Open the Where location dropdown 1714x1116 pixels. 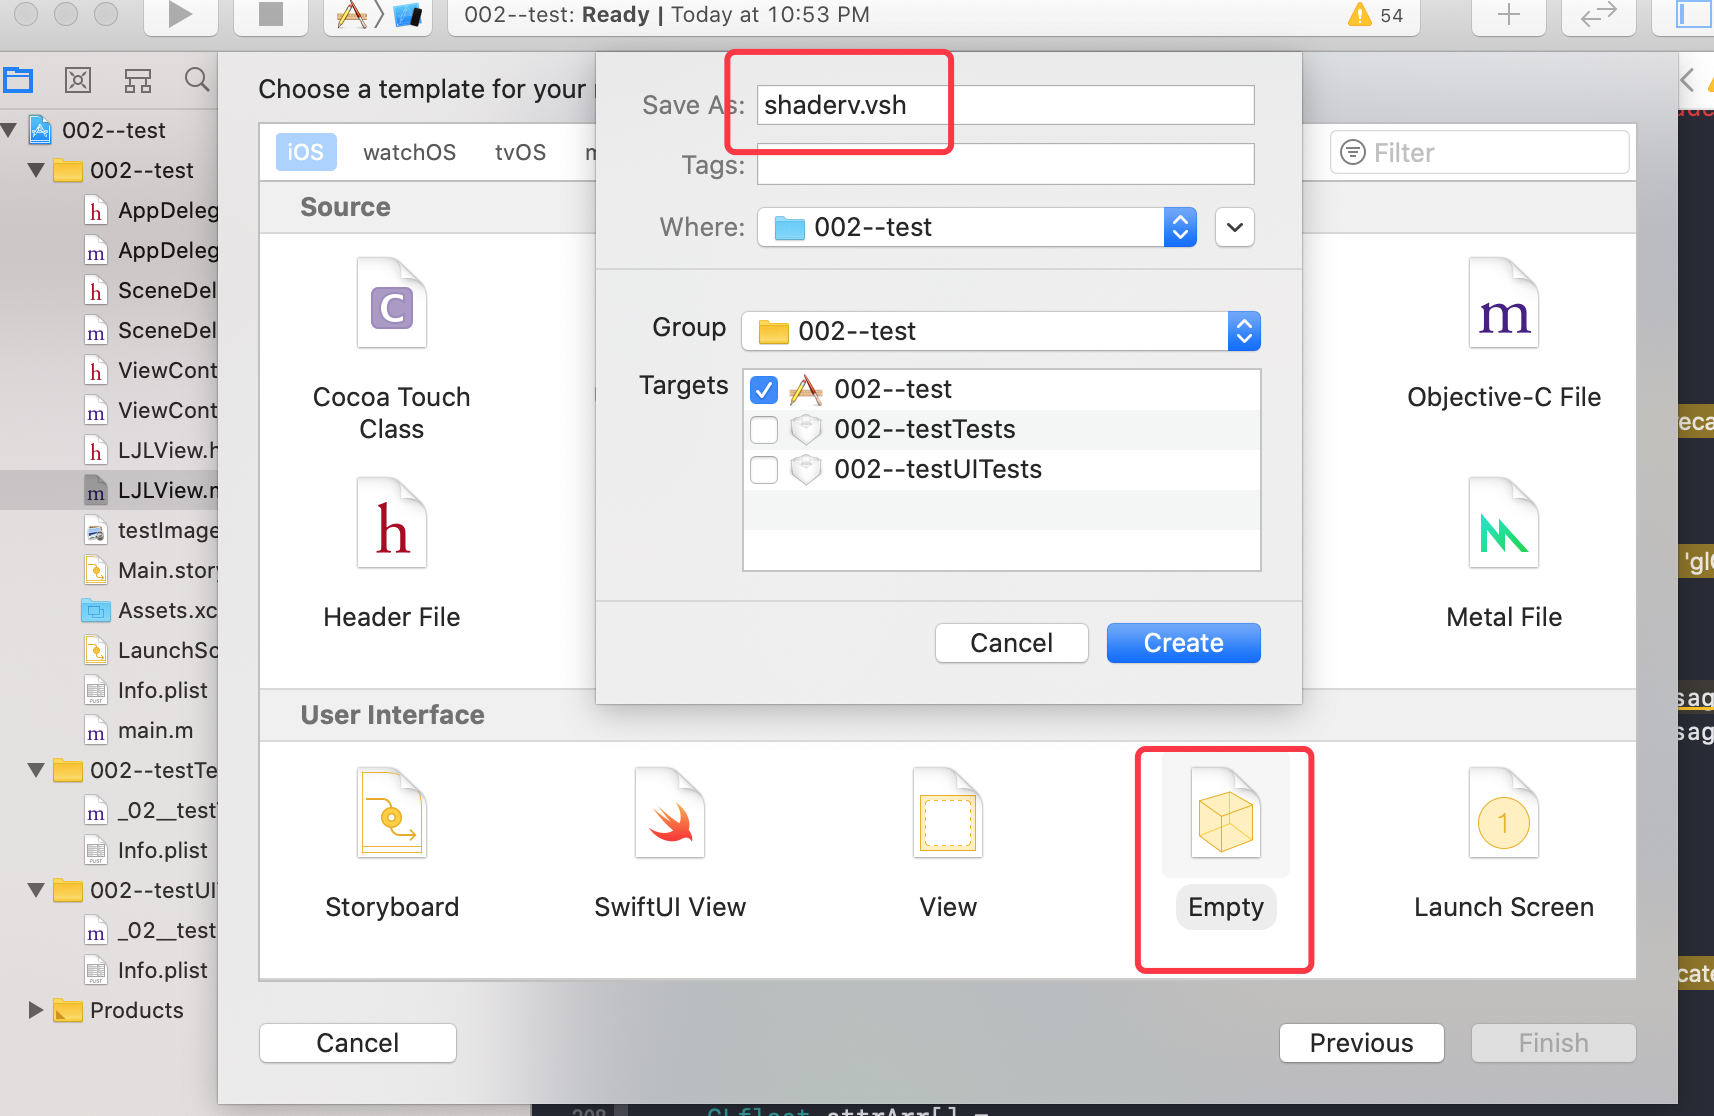977,227
